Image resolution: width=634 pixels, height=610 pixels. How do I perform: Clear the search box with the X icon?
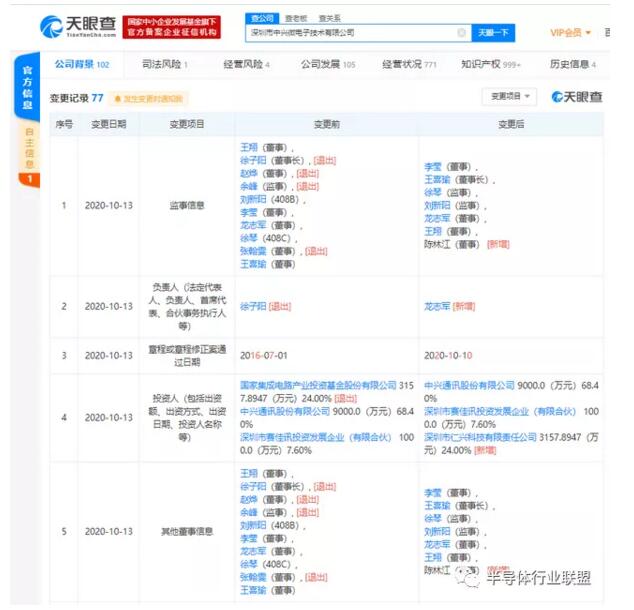tap(461, 33)
